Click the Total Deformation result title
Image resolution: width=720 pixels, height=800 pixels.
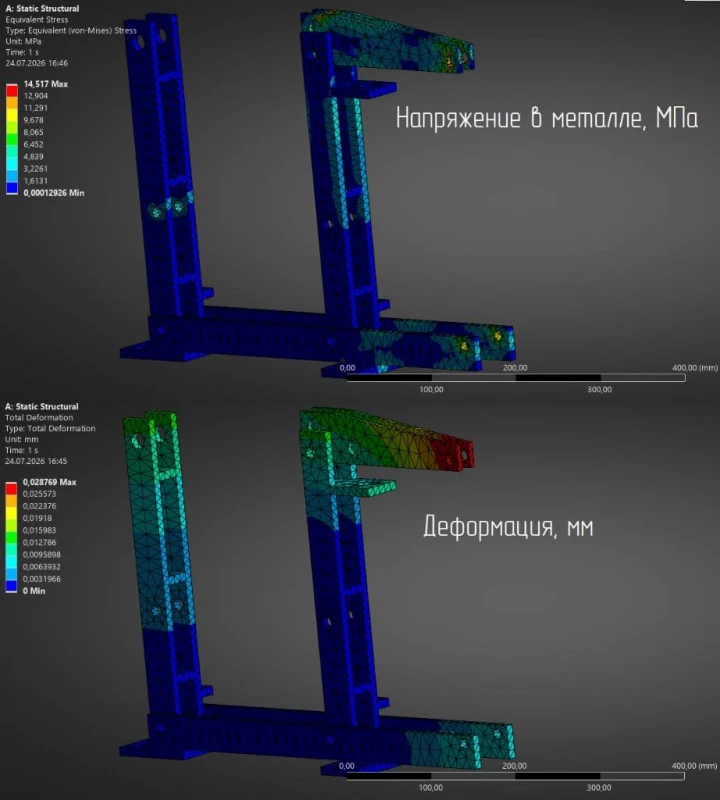click(39, 417)
